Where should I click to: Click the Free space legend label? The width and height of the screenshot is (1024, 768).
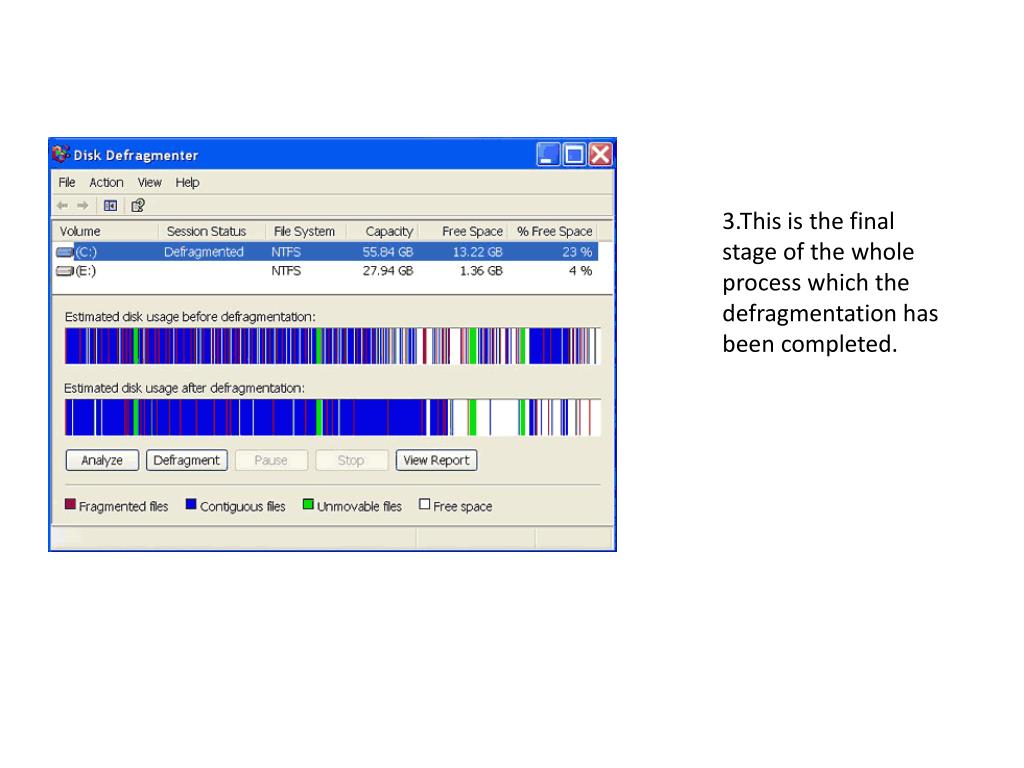[462, 507]
